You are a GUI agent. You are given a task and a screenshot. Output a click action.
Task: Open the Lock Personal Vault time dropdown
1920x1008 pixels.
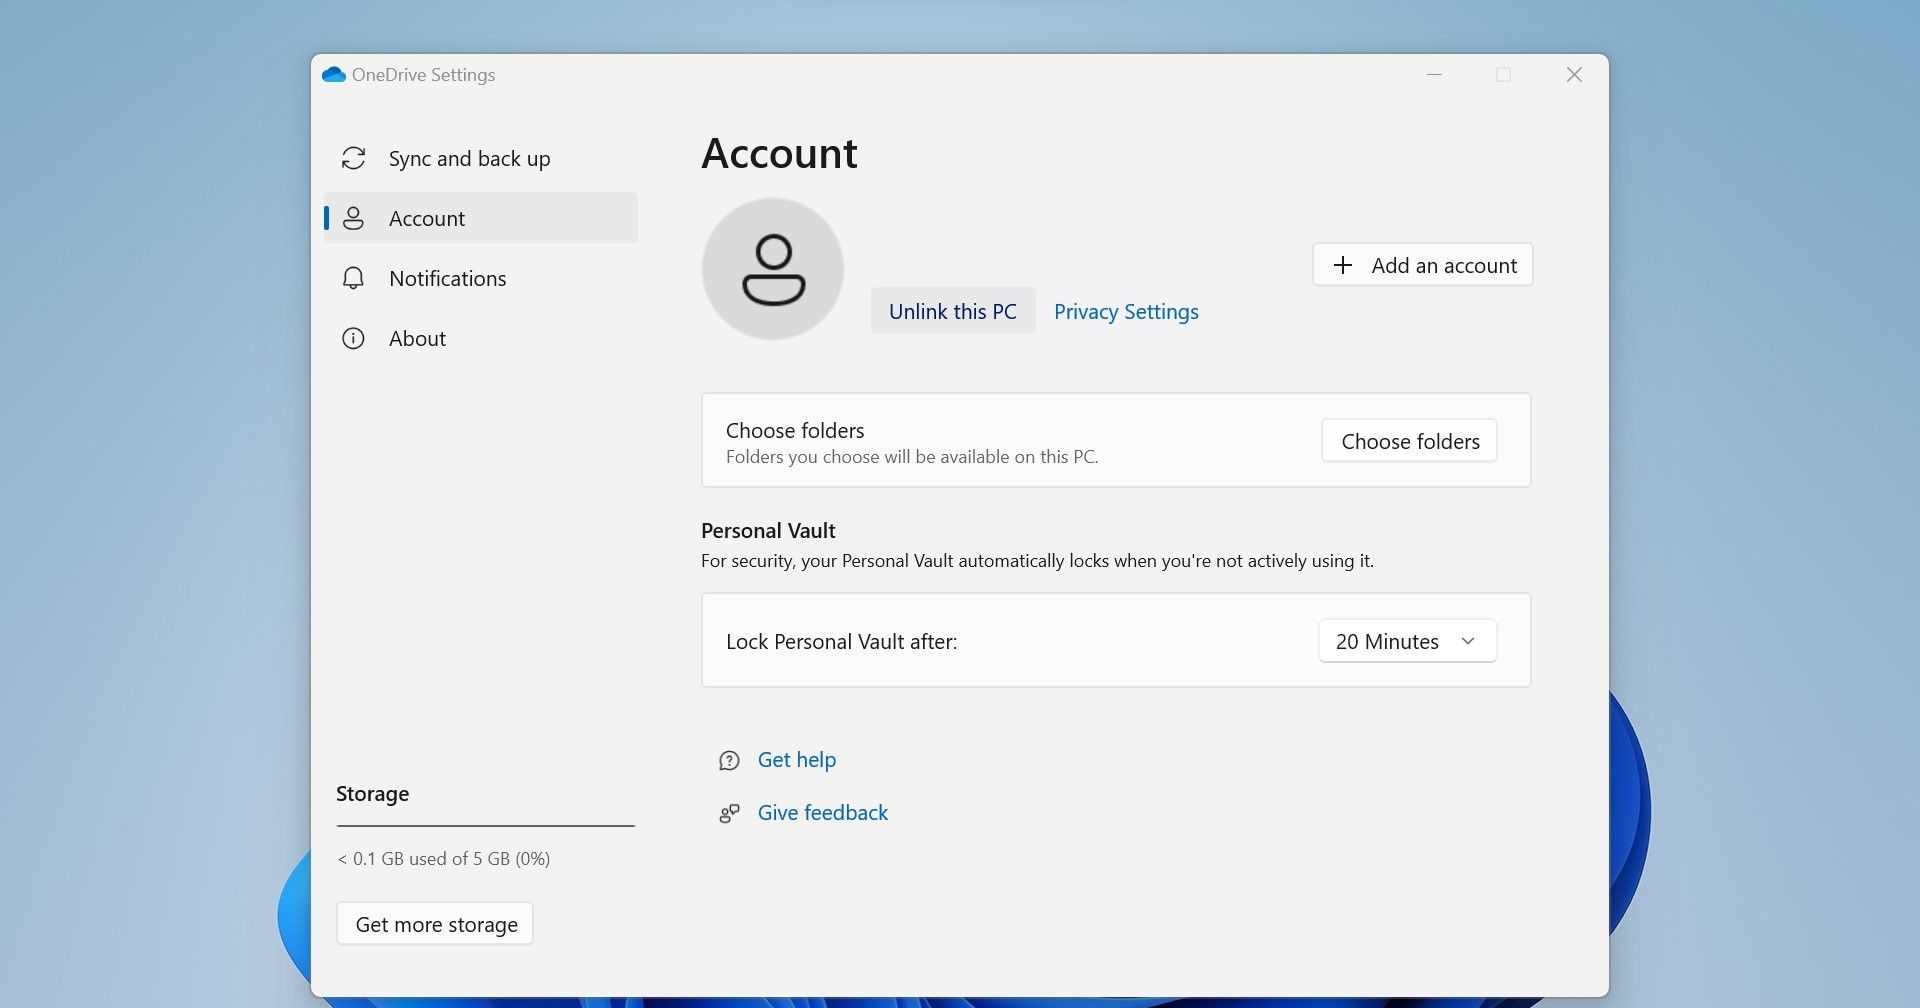(1406, 642)
